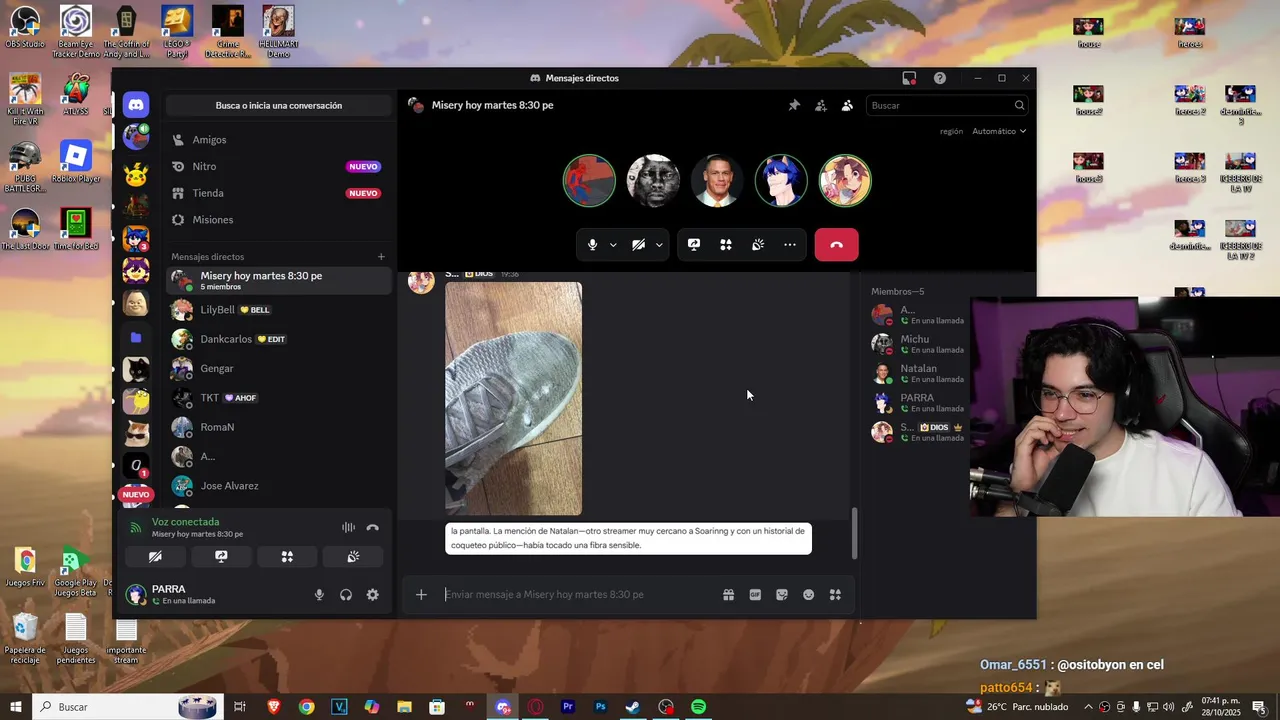The image size is (1280, 720).
Task: Open región Automático dropdown
Action: (999, 131)
